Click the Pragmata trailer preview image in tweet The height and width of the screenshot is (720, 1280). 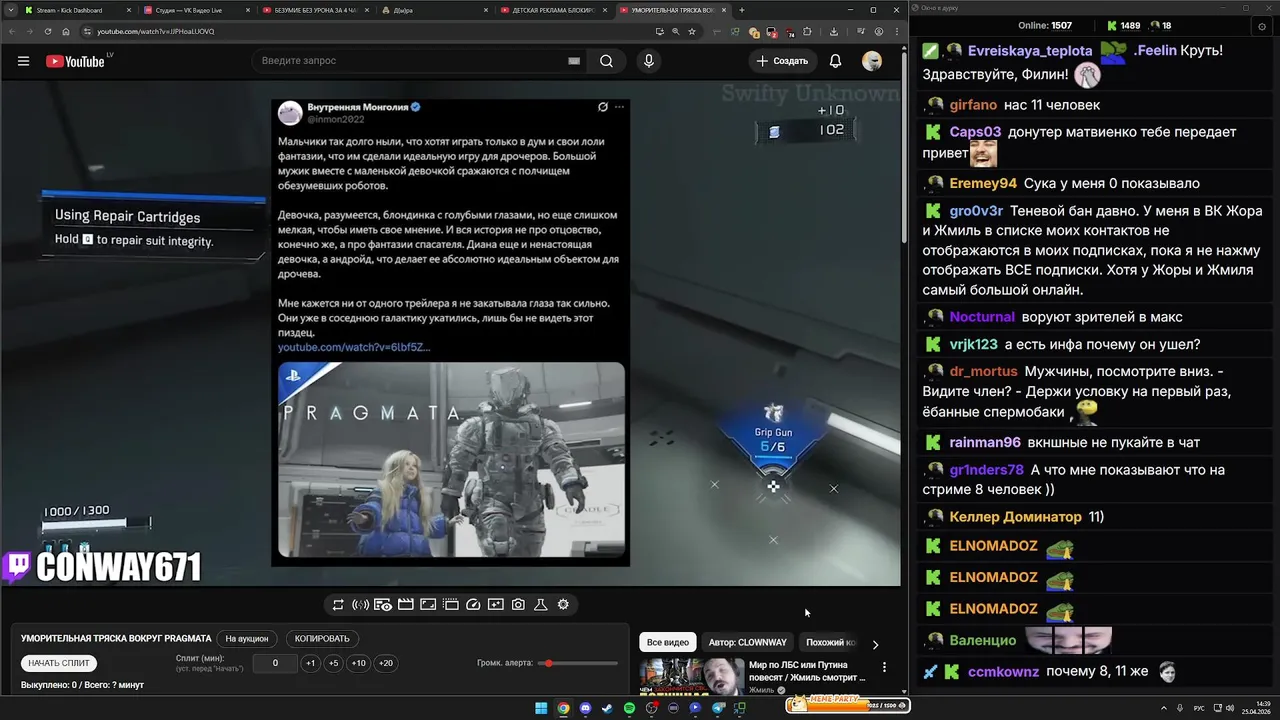click(451, 459)
